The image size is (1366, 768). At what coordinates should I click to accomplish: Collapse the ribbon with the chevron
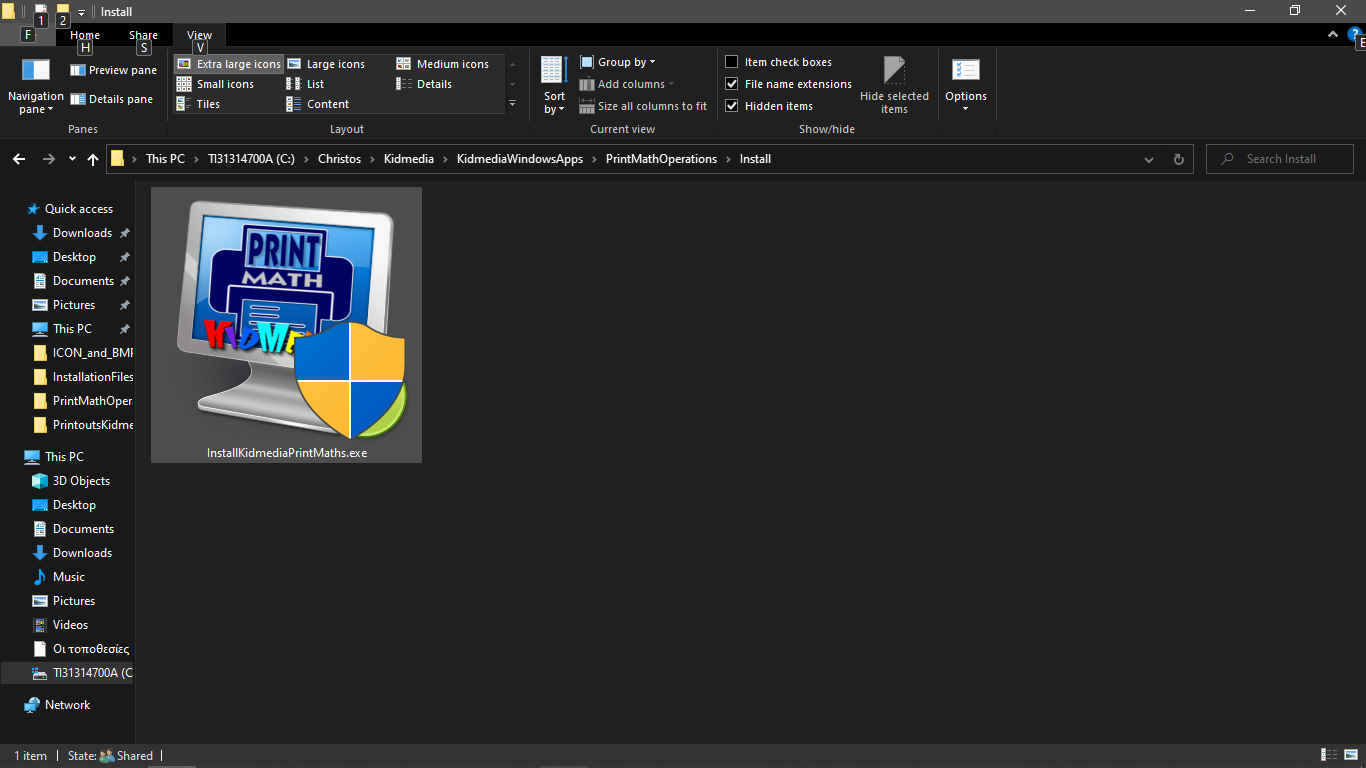pyautogui.click(x=1332, y=34)
